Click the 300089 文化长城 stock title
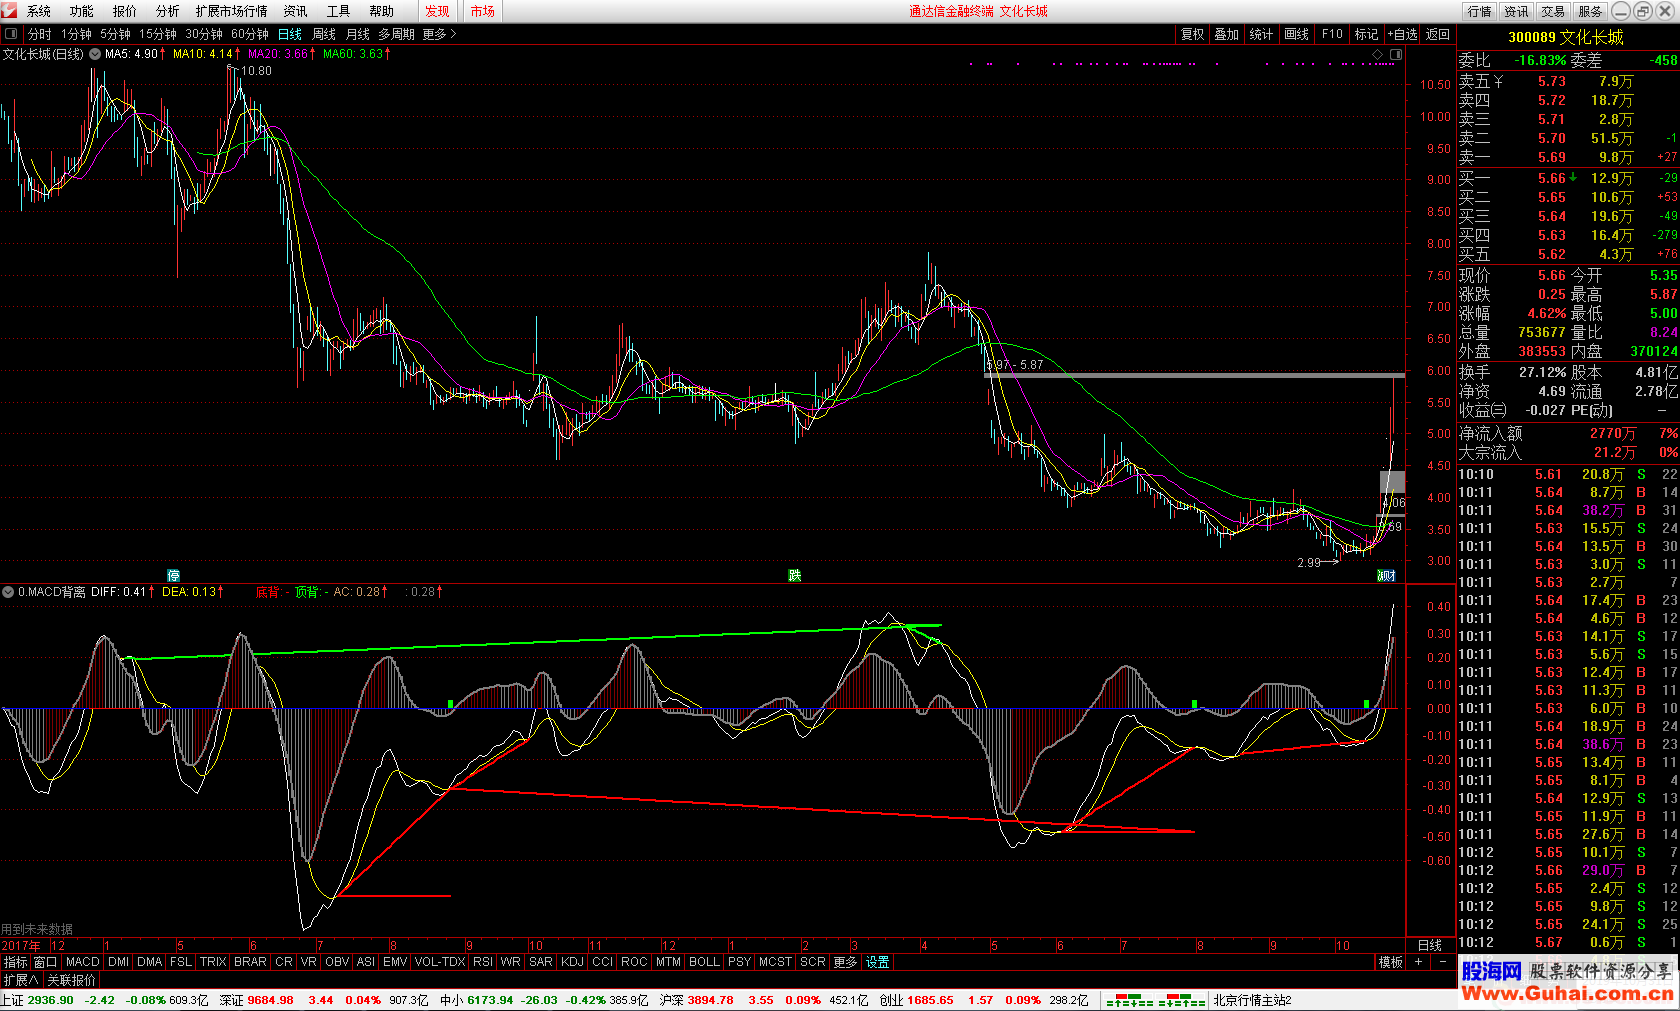Viewport: 1680px width, 1011px height. [1566, 37]
